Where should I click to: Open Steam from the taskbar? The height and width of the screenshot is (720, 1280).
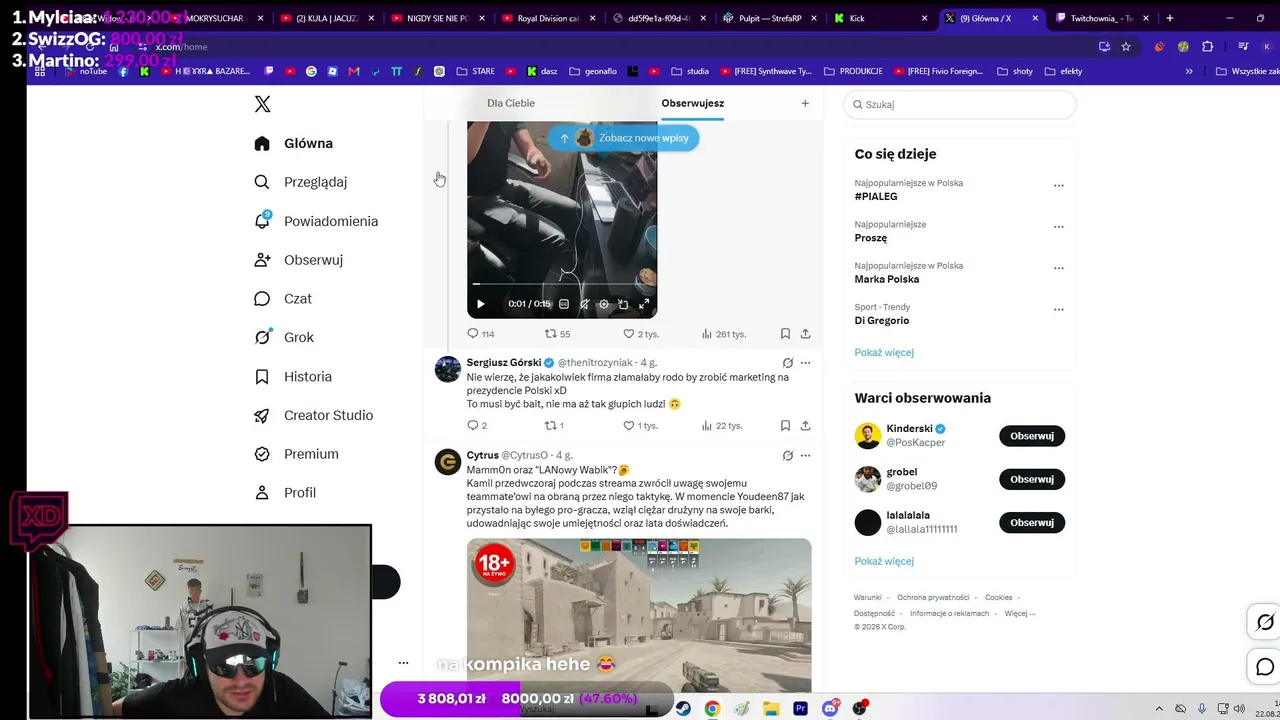682,709
